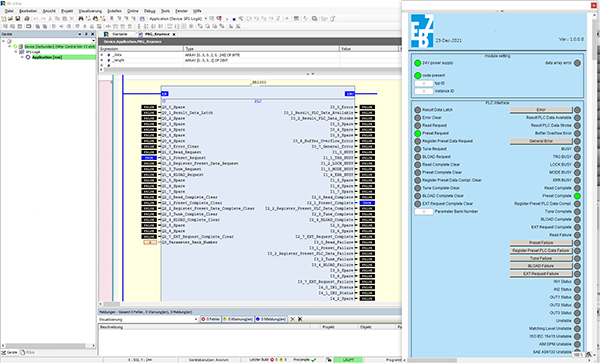
Task: Open the Debug menu
Action: [x=150, y=11]
